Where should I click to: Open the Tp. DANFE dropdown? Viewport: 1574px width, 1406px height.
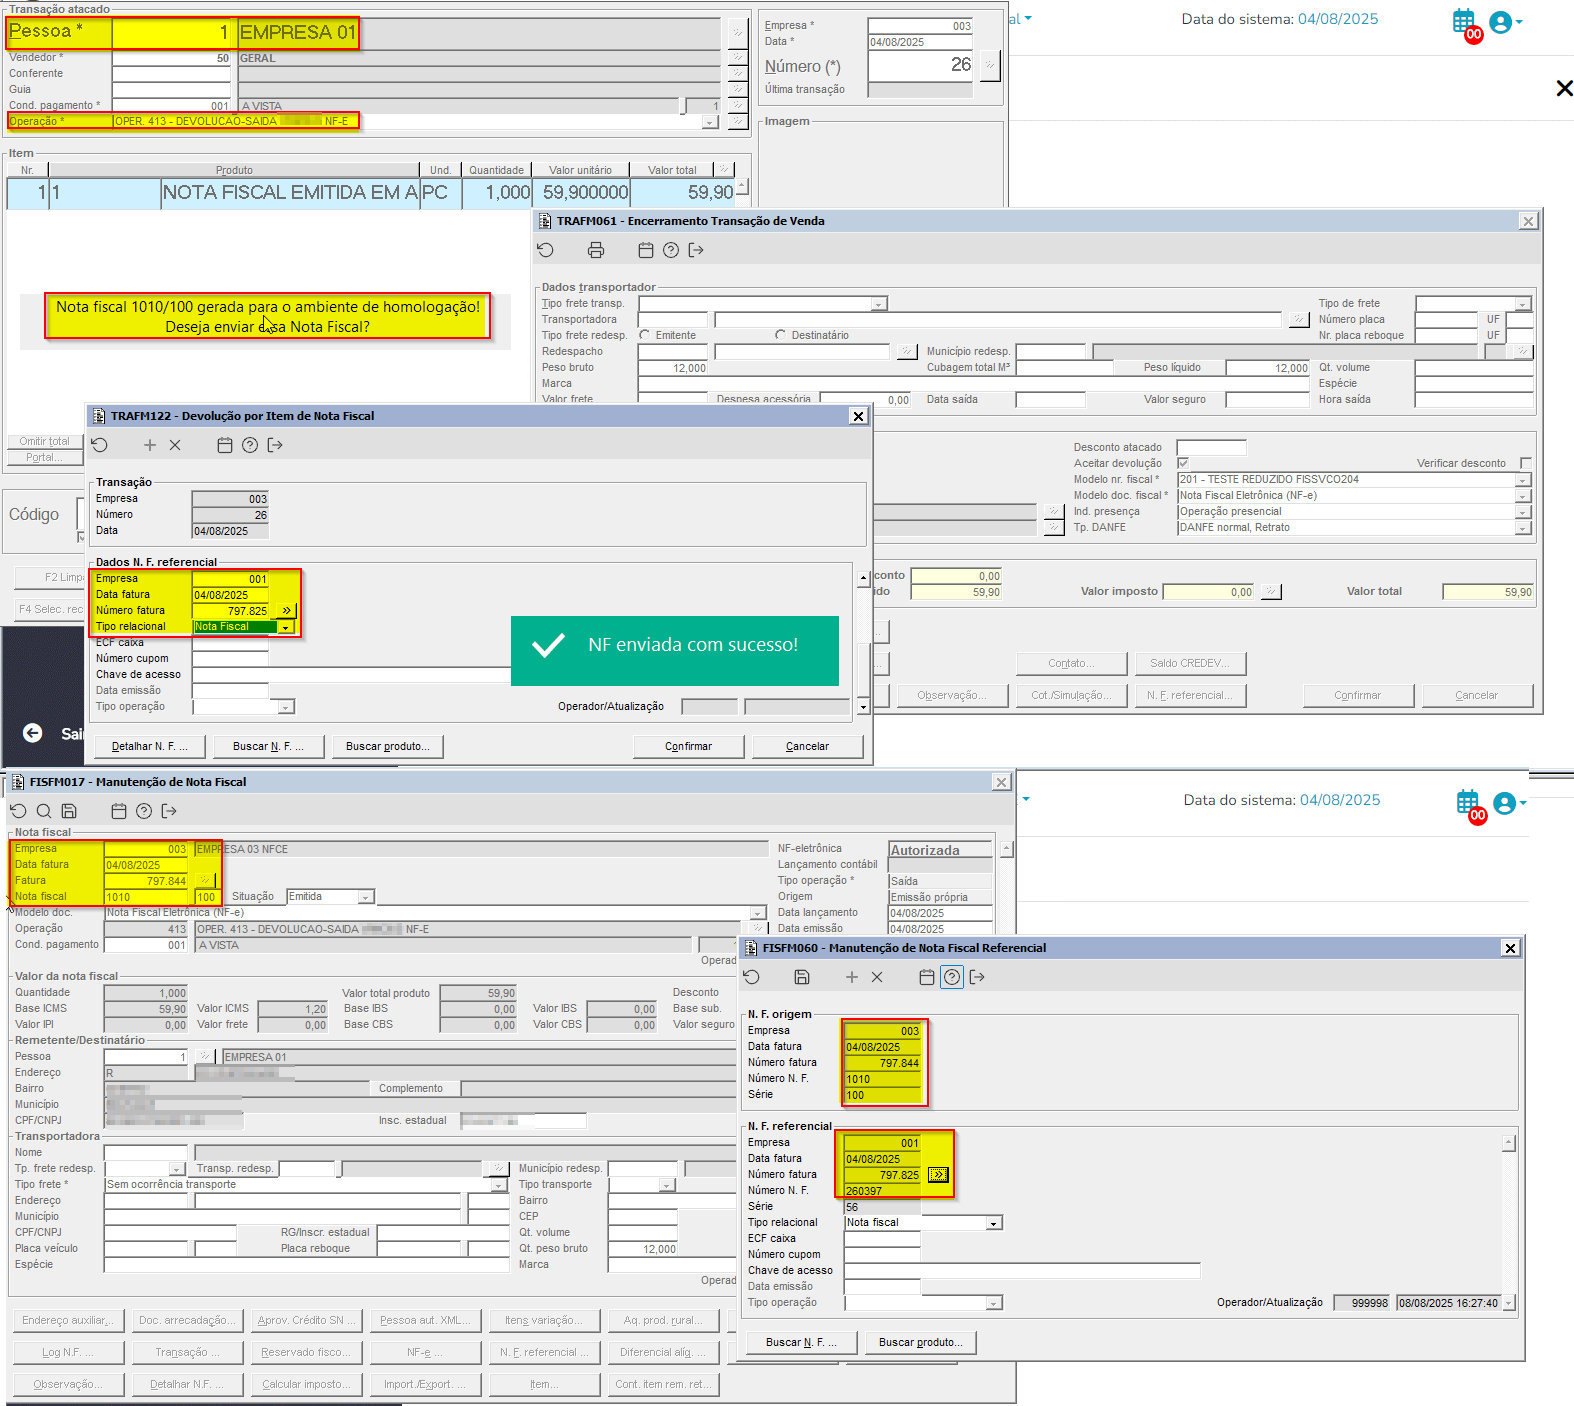point(1522,528)
